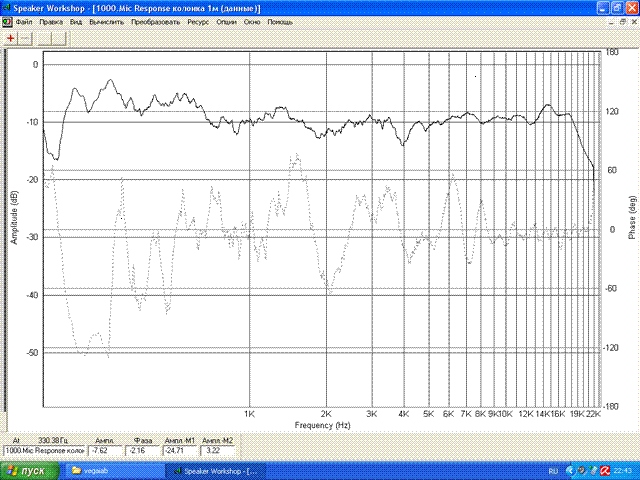Close the inner document window
Image resolution: width=640 pixels, height=480 pixels.
coord(634,22)
